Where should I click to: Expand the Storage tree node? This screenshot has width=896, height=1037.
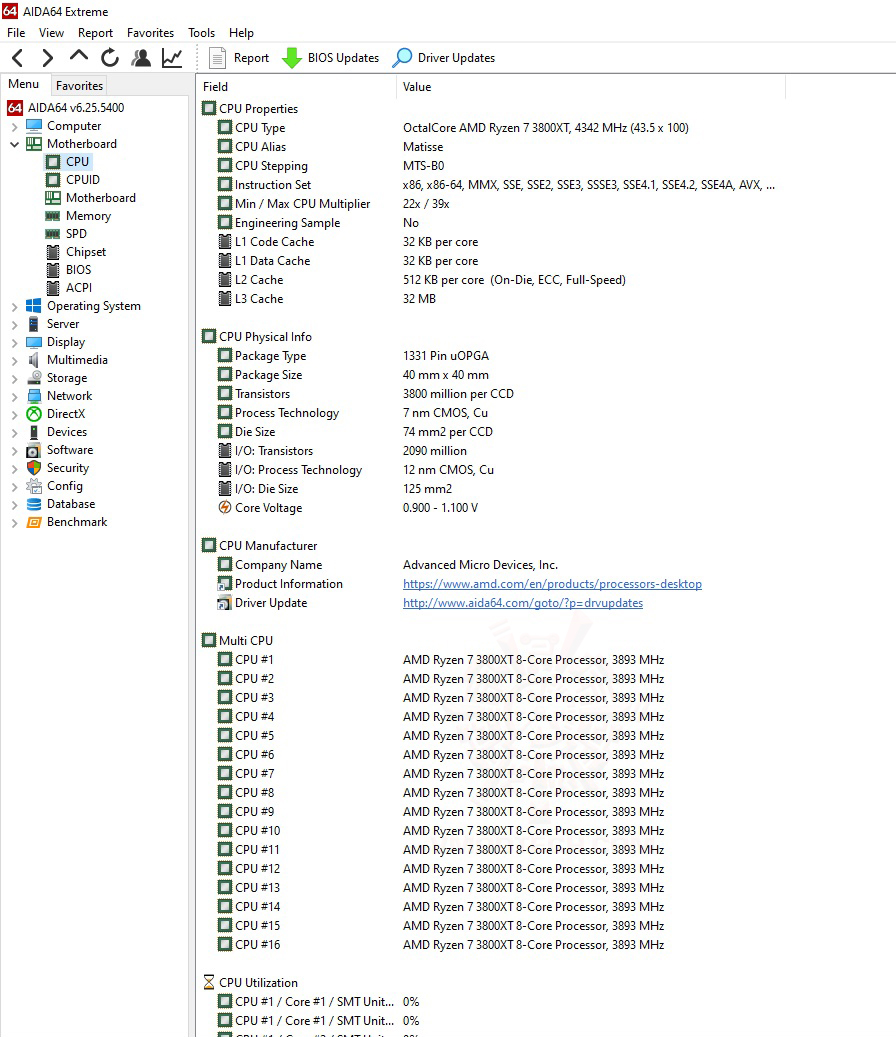(15, 378)
